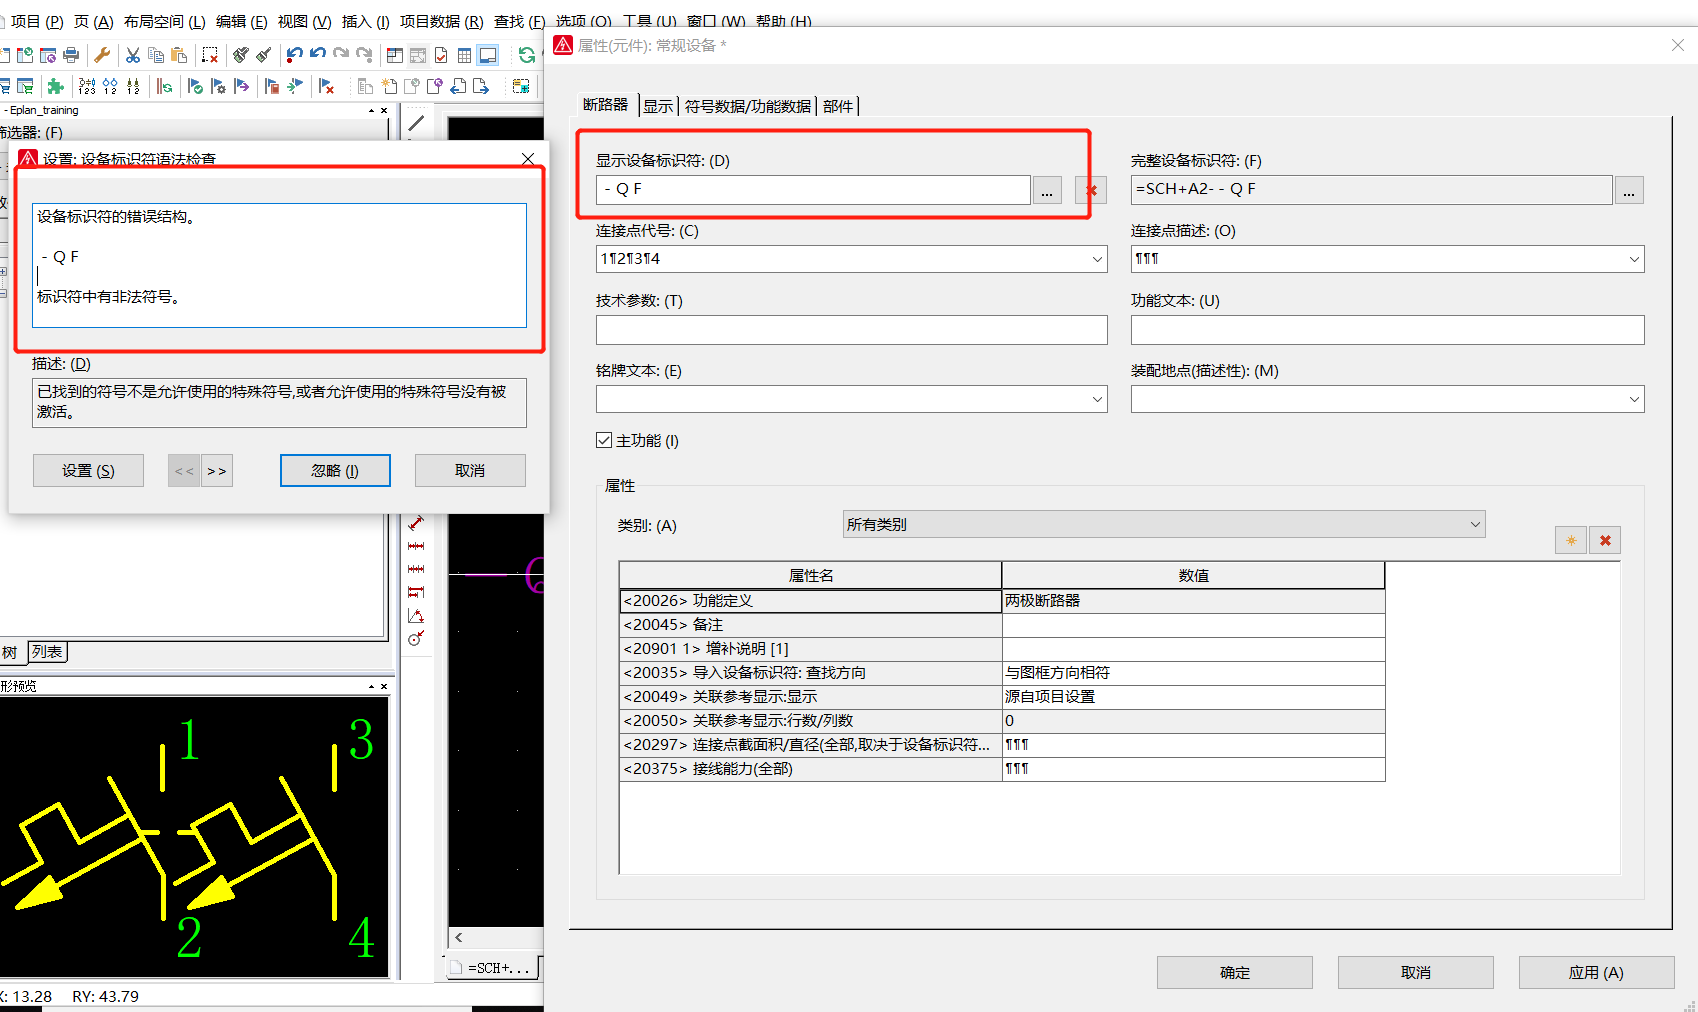
Task: Click the Cut scissors icon
Action: (133, 55)
